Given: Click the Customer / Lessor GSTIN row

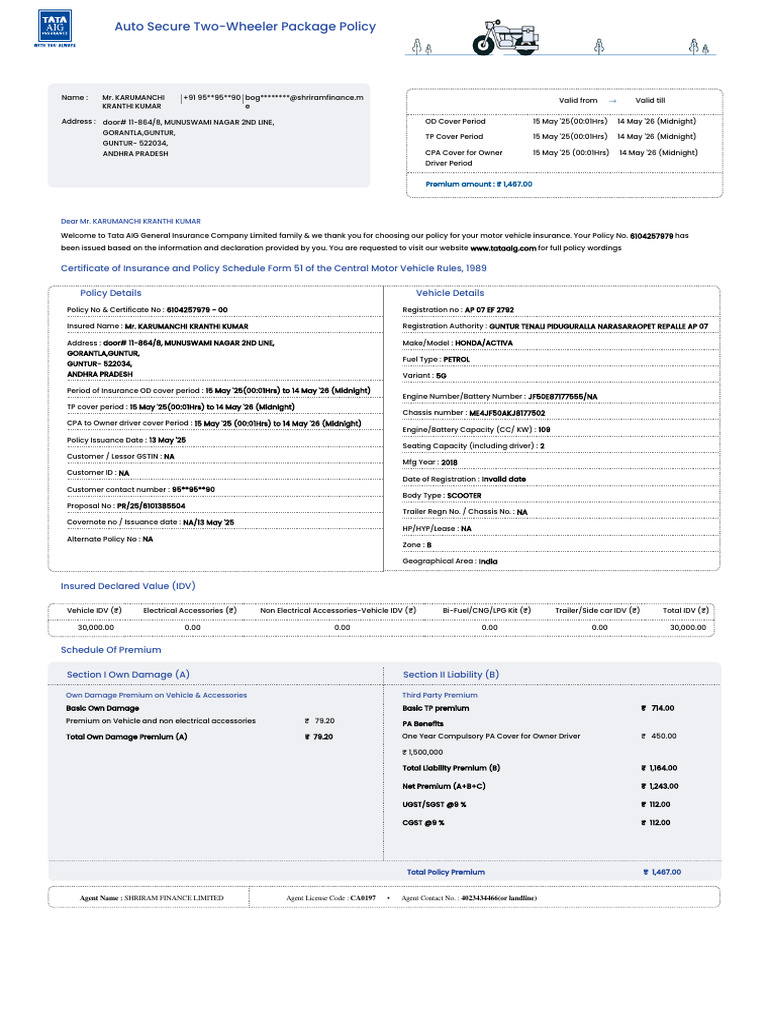Looking at the screenshot, I should [120, 456].
